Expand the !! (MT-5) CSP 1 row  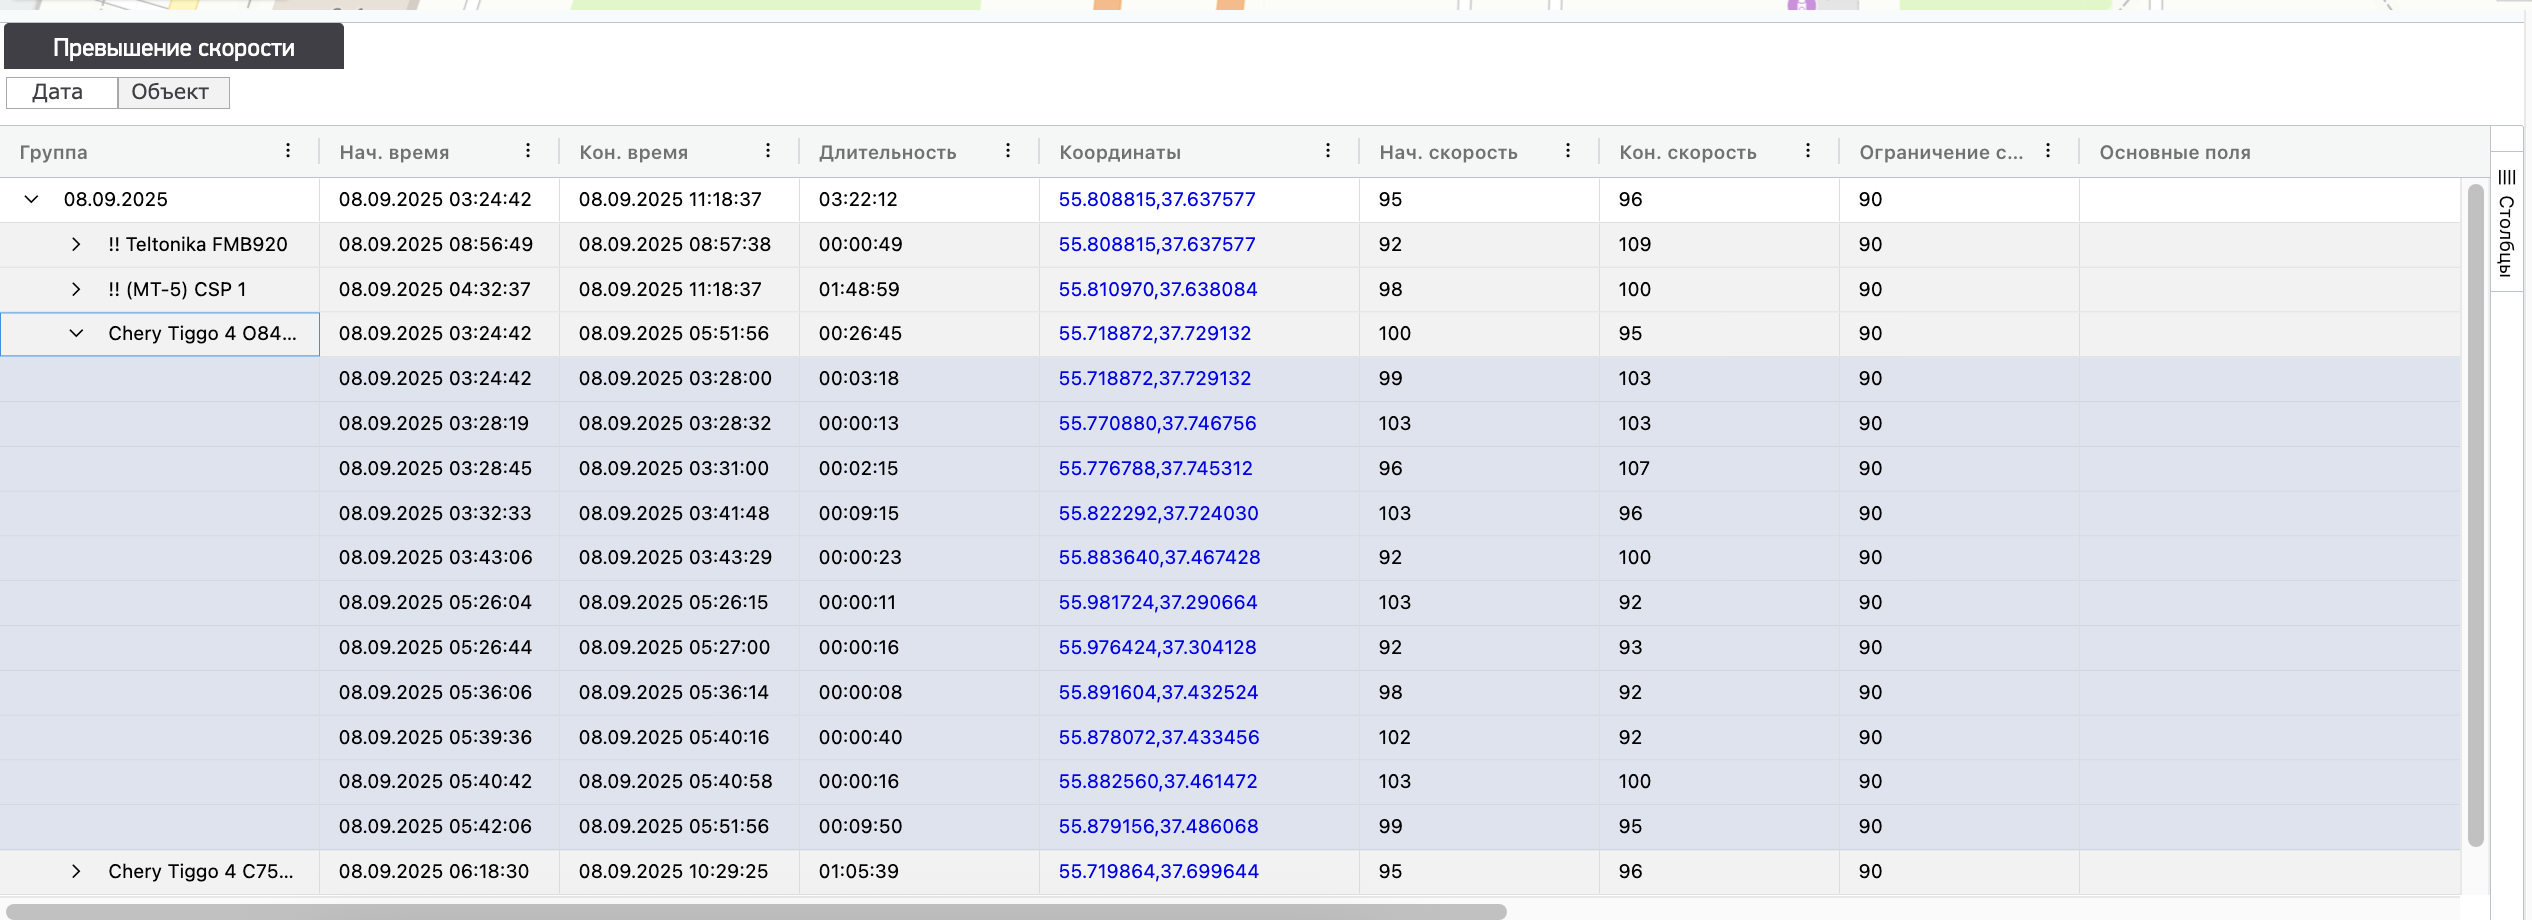tap(76, 289)
